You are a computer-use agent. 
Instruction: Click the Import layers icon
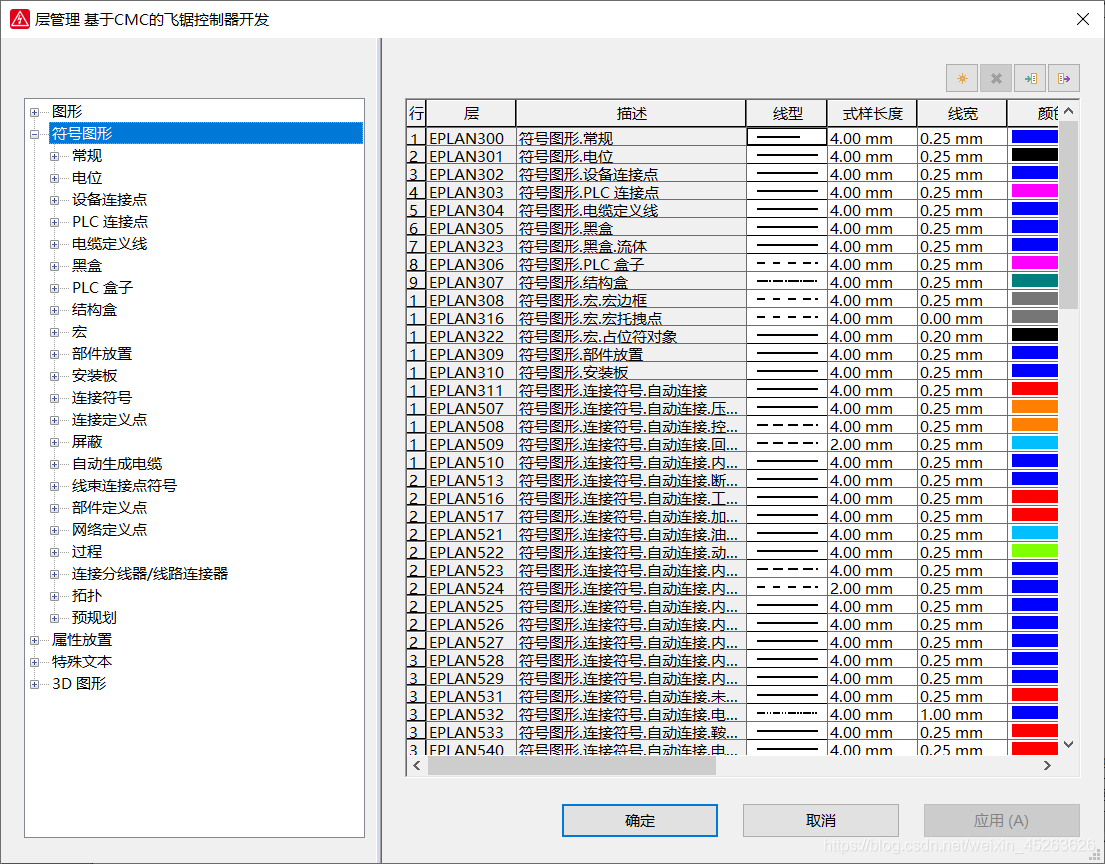[x=1029, y=78]
